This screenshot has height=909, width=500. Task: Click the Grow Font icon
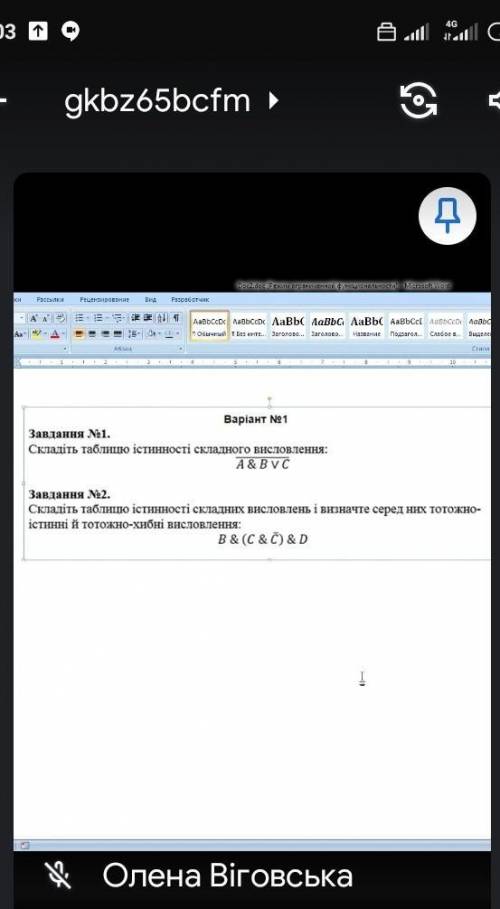pyautogui.click(x=34, y=318)
